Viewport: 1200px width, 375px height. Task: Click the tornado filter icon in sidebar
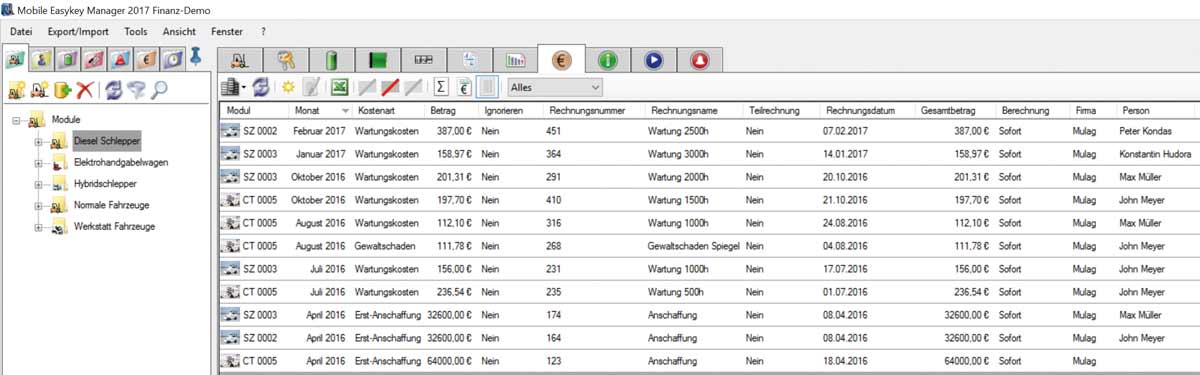(x=137, y=89)
